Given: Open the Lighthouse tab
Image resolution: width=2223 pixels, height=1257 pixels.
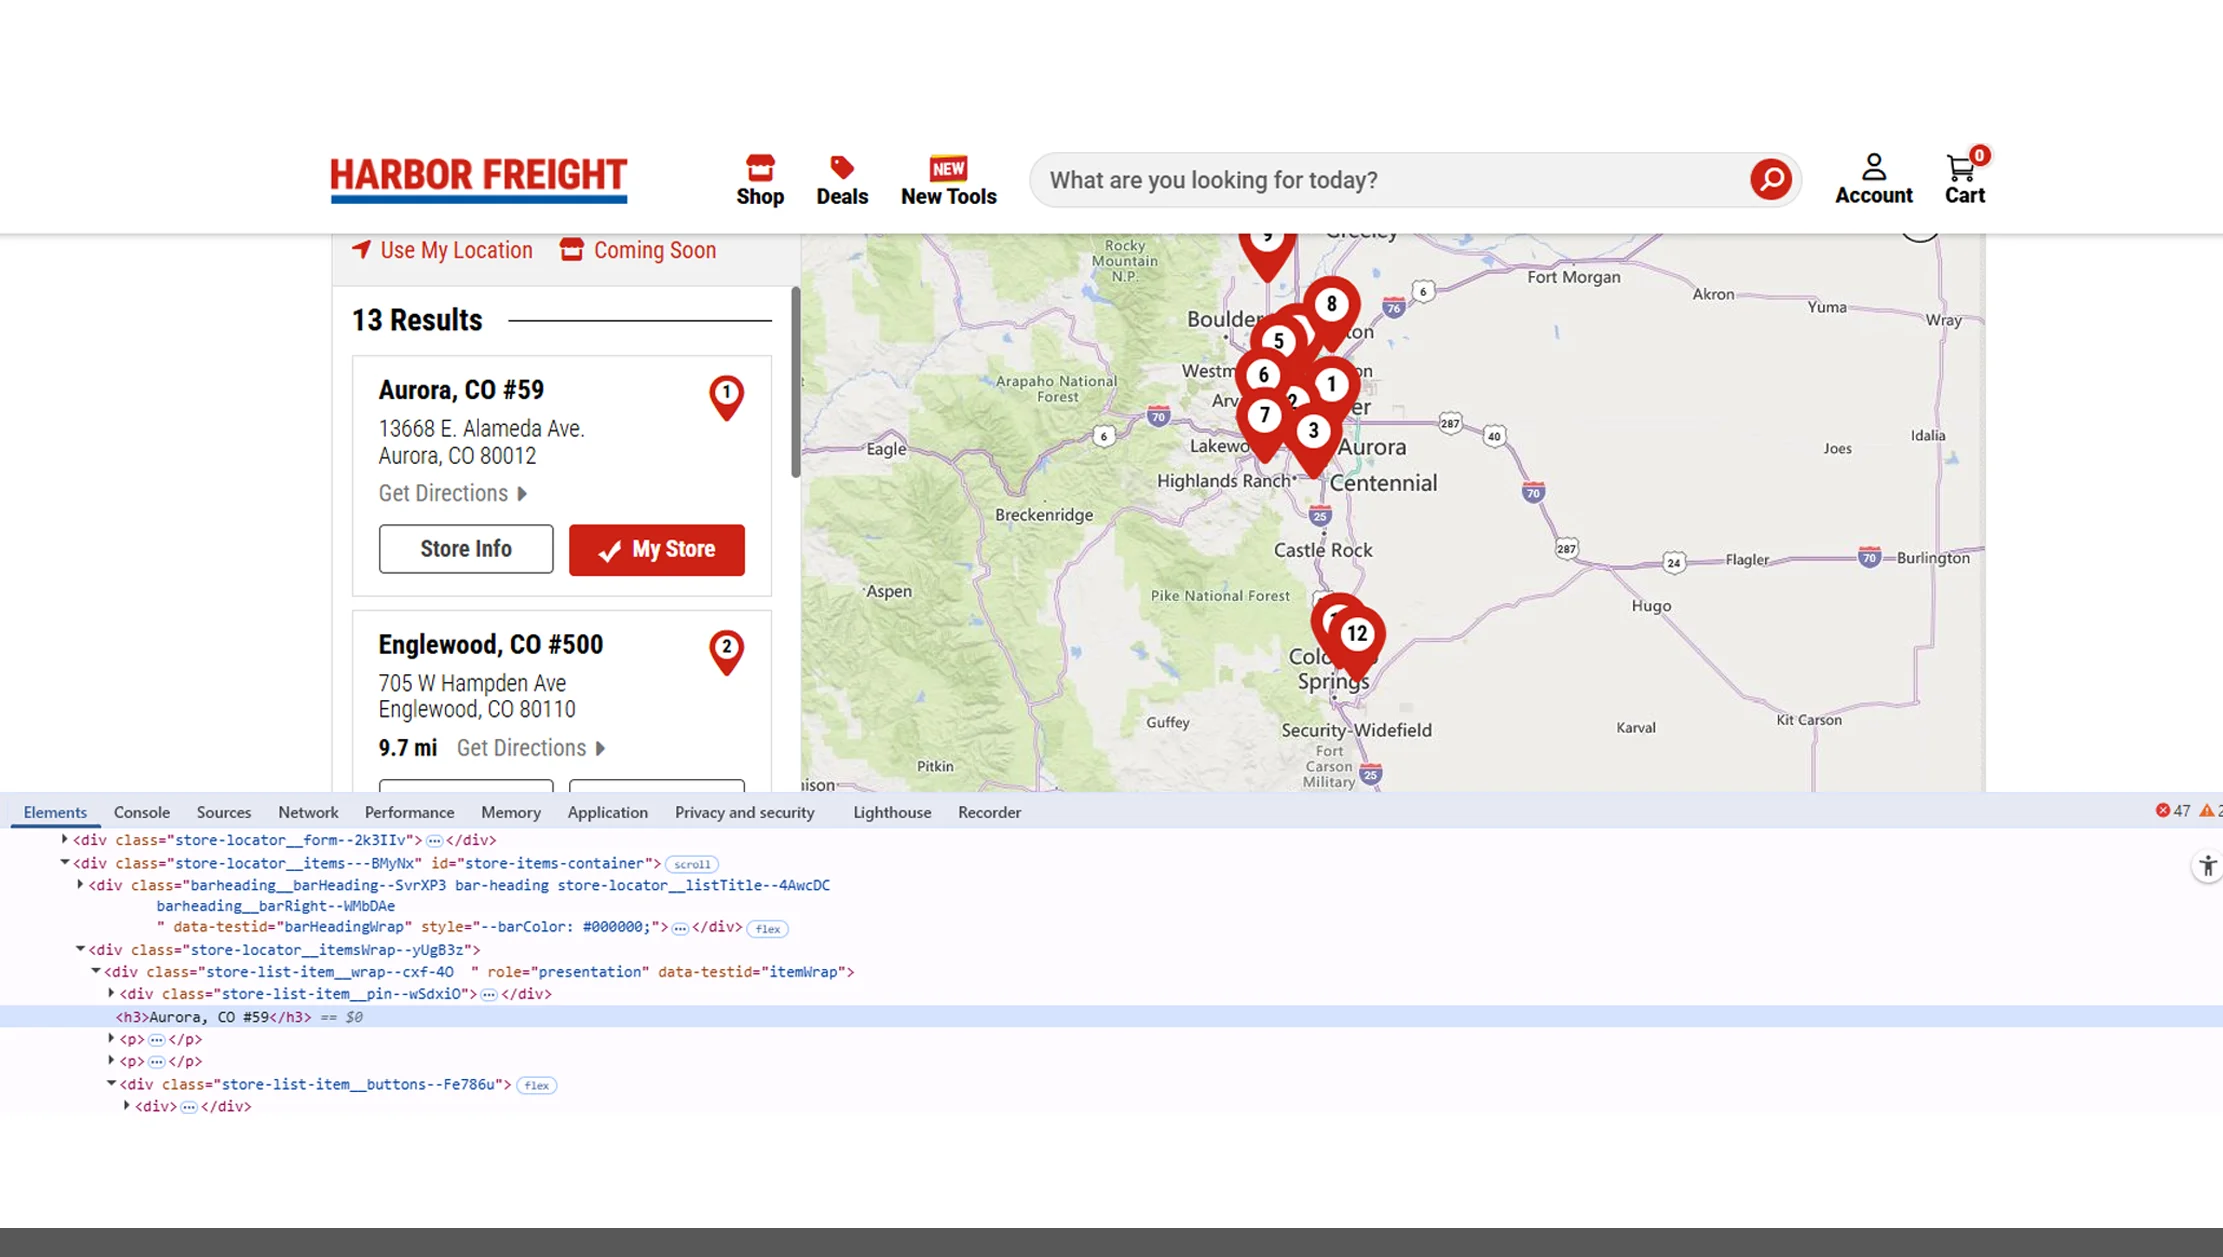Looking at the screenshot, I should tap(892, 812).
